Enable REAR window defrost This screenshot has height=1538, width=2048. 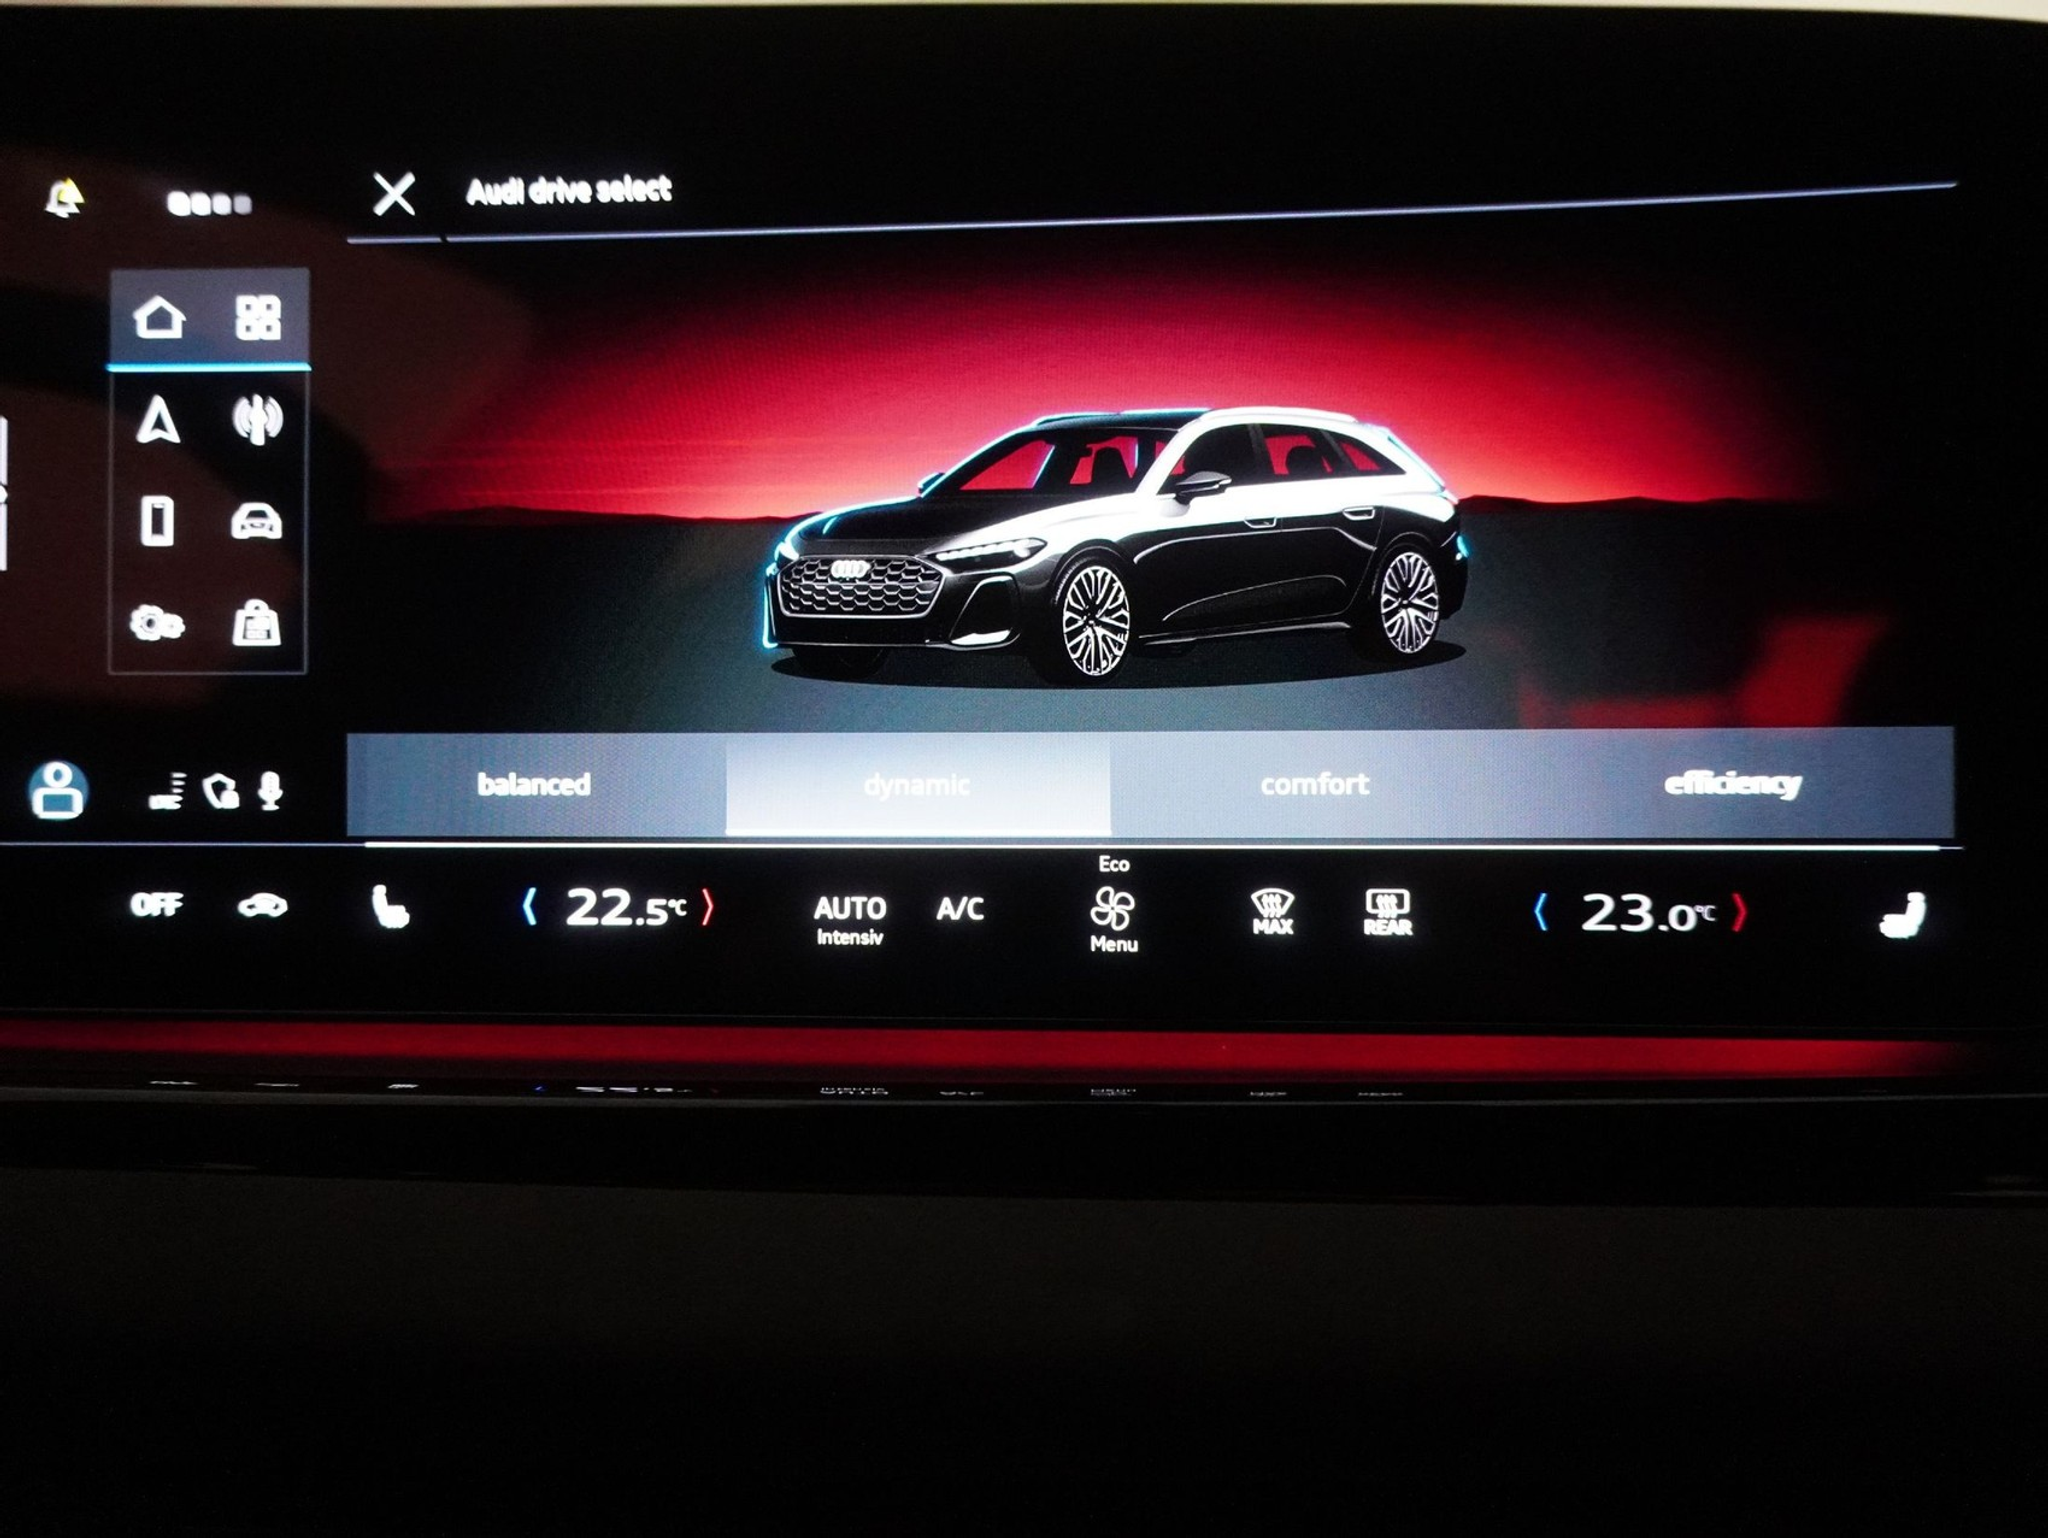click(1388, 910)
